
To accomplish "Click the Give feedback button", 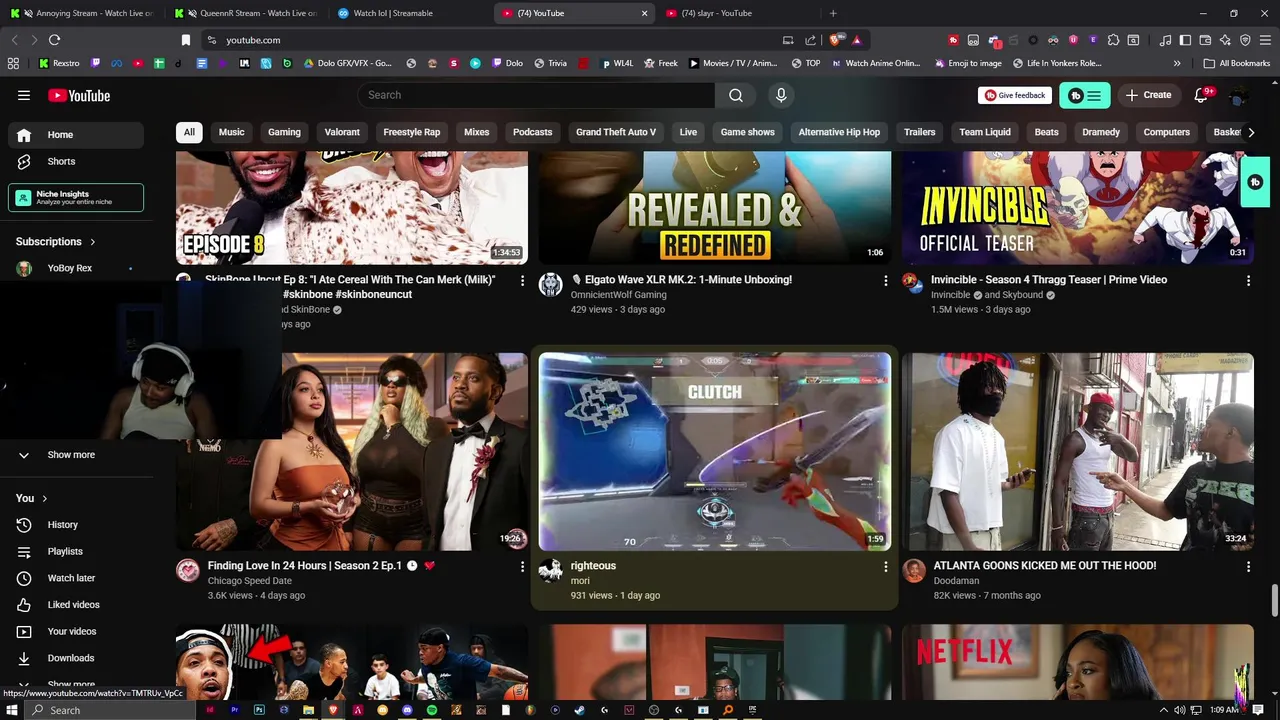I will [x=1015, y=95].
